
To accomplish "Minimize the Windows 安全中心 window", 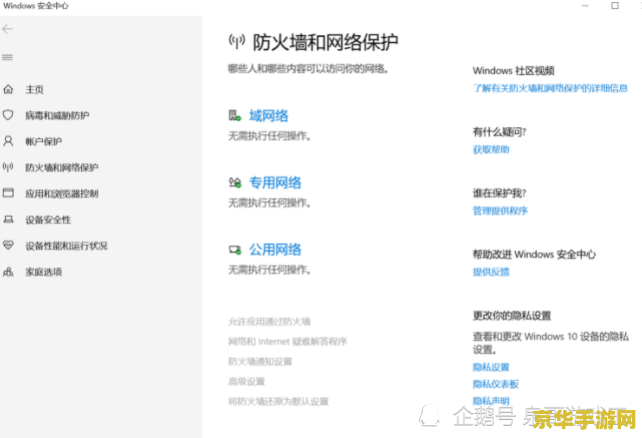I will point(585,6).
